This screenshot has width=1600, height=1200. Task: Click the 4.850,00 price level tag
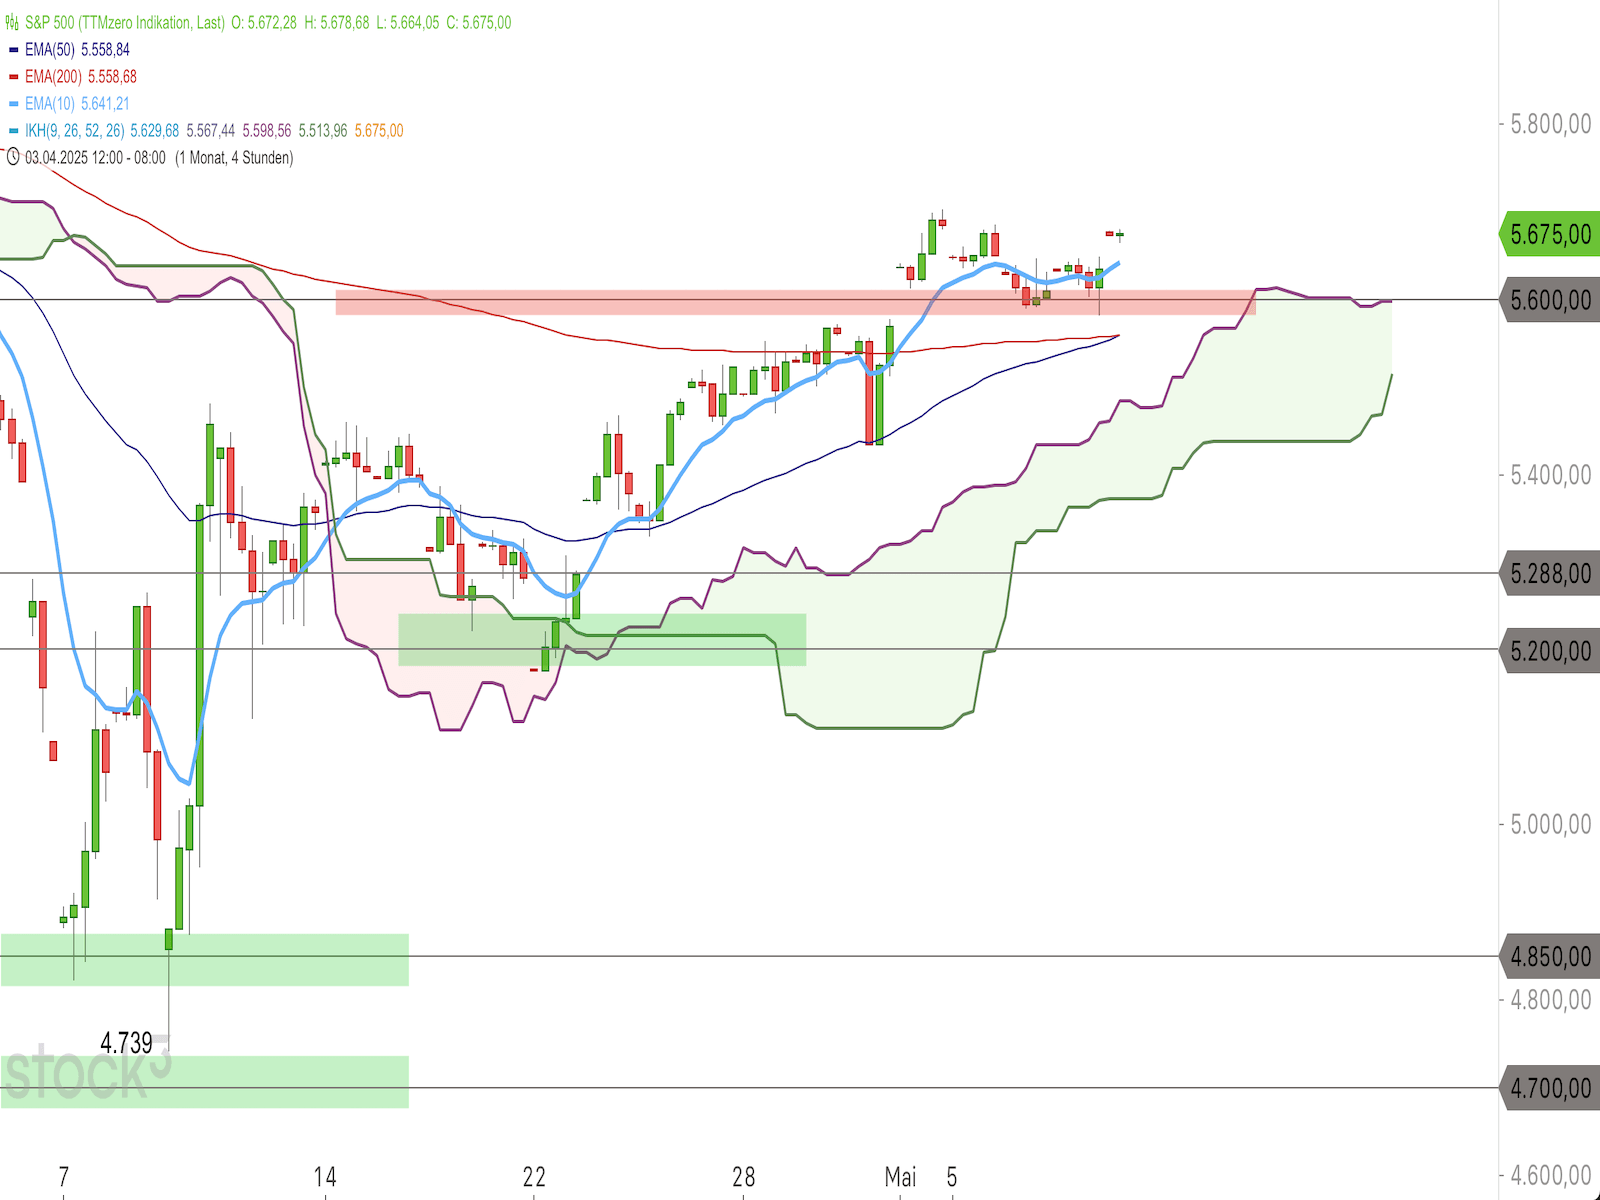[x=1549, y=956]
